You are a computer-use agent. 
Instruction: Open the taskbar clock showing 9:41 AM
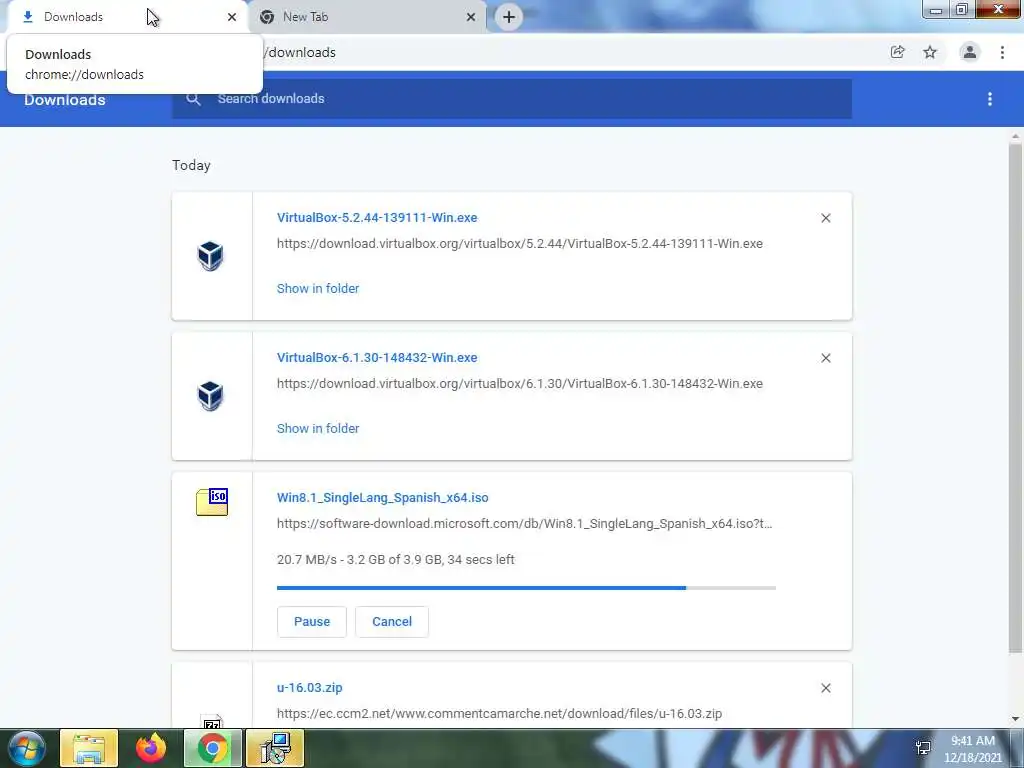tap(972, 749)
